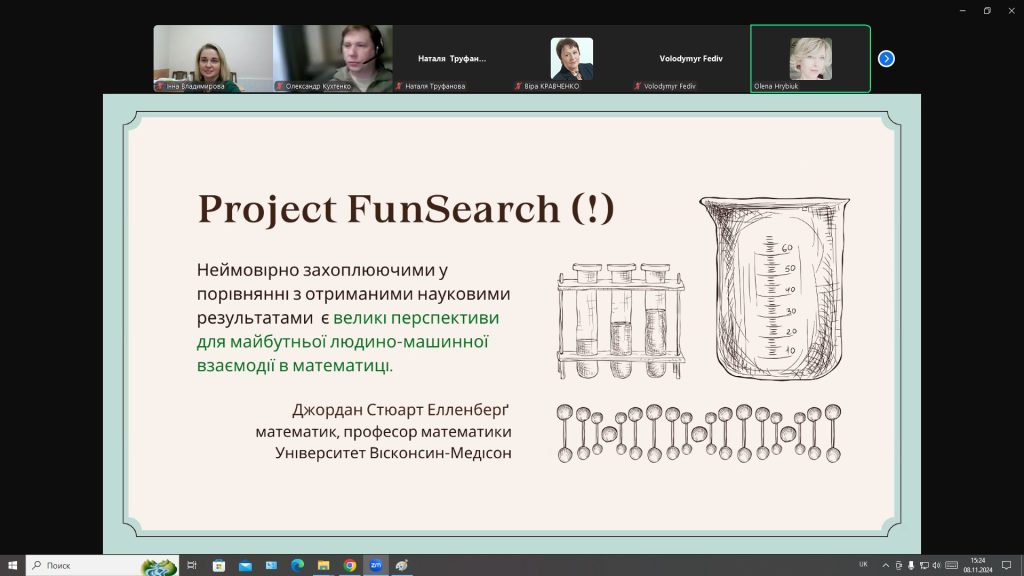
Task: Open the notifications action center
Action: tap(1006, 566)
